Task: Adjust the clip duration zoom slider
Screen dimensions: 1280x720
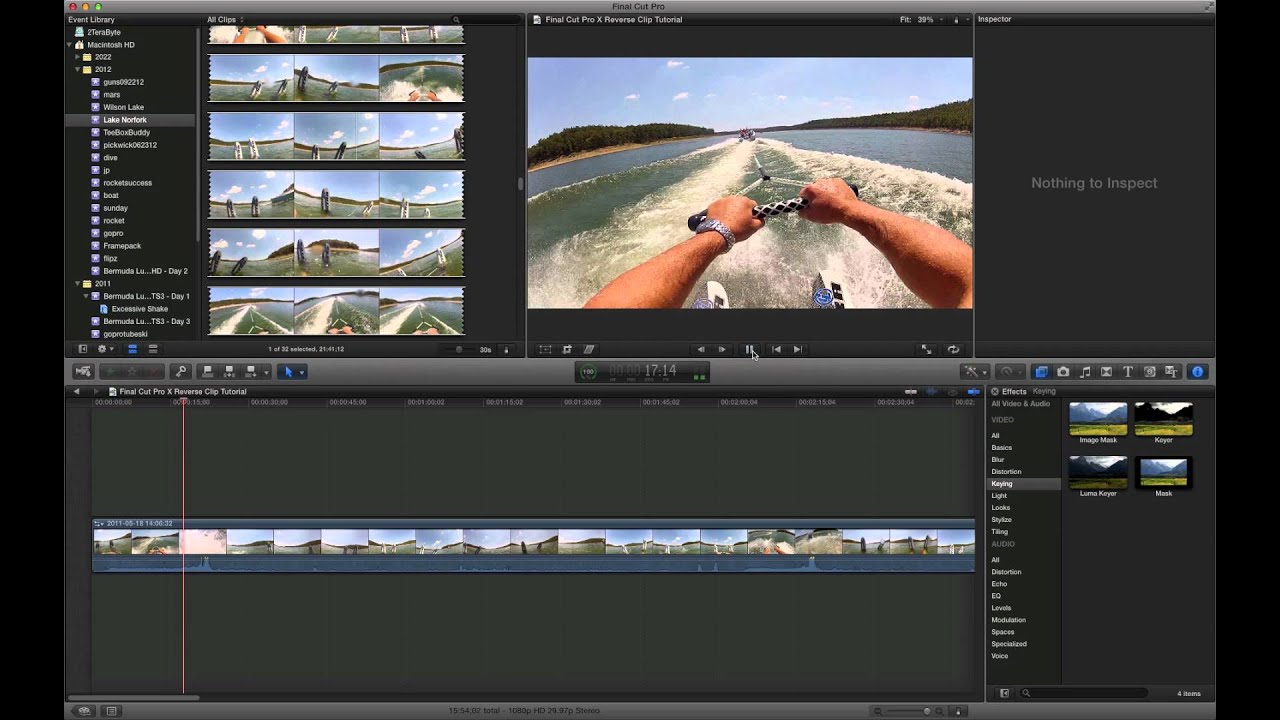Action: point(459,349)
